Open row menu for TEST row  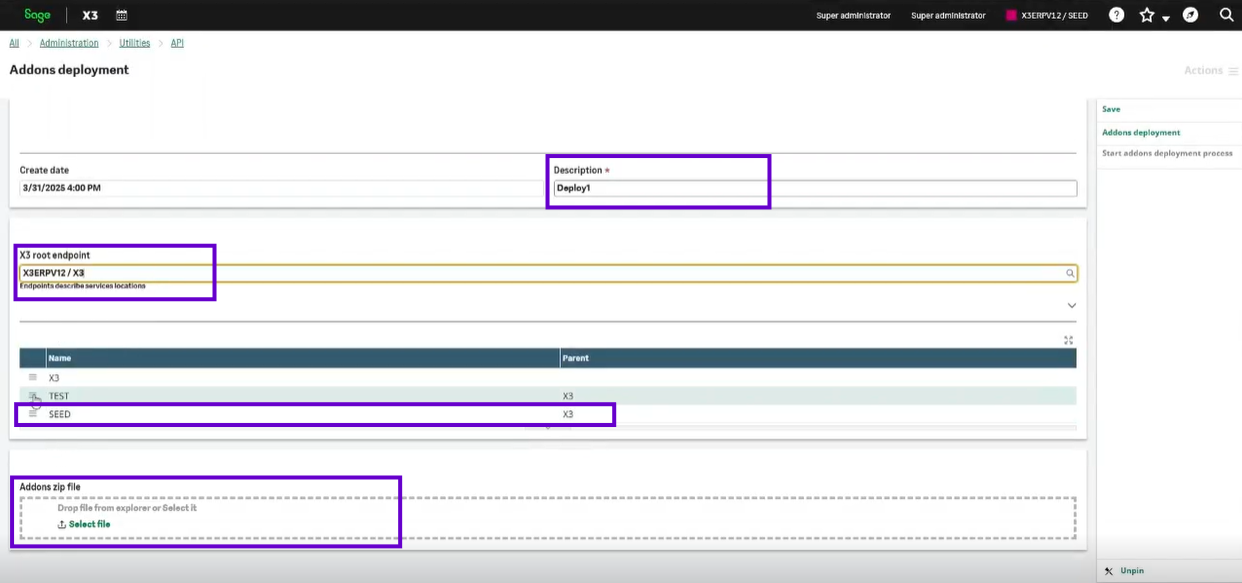[32, 396]
